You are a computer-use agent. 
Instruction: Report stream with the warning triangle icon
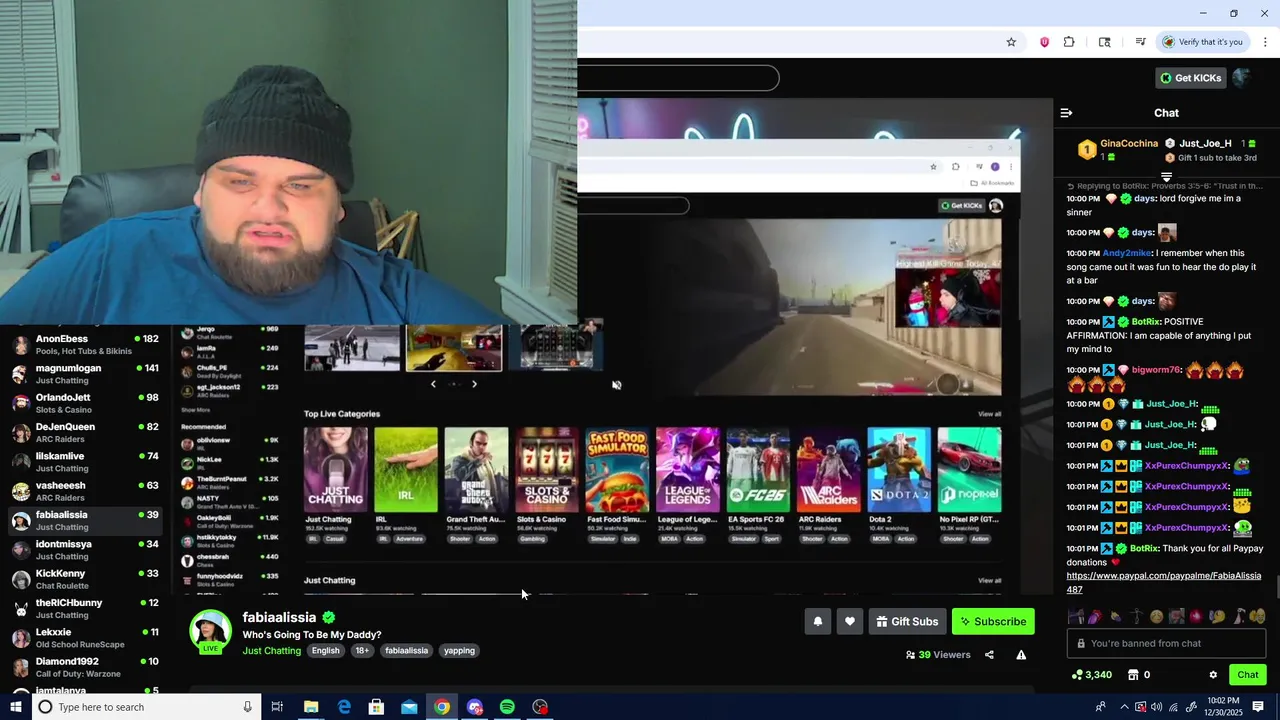(x=1021, y=655)
